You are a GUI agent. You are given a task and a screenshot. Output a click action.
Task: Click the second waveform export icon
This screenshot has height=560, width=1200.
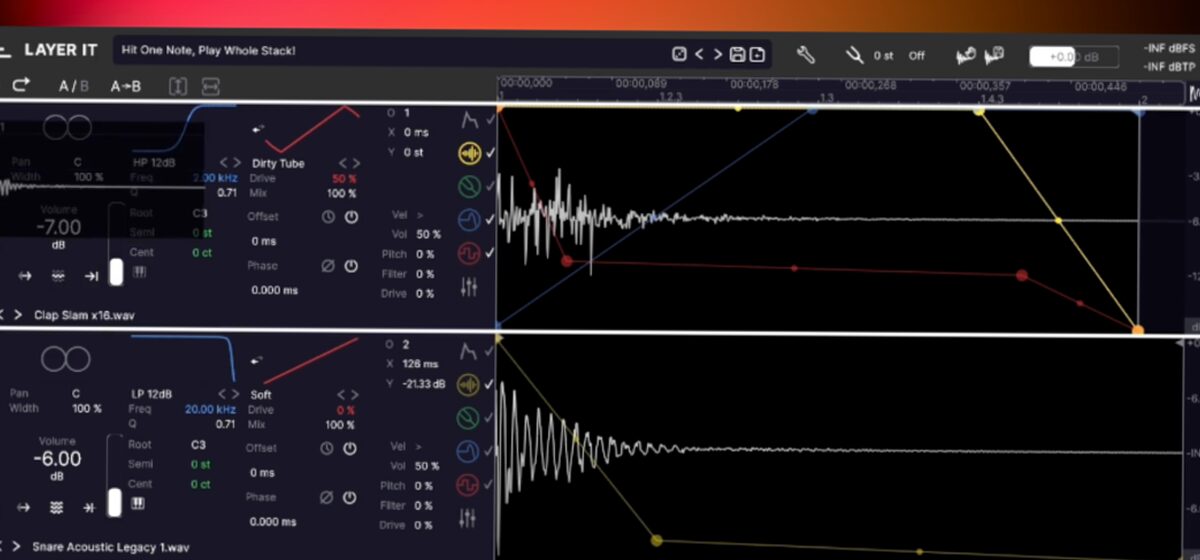tap(994, 55)
